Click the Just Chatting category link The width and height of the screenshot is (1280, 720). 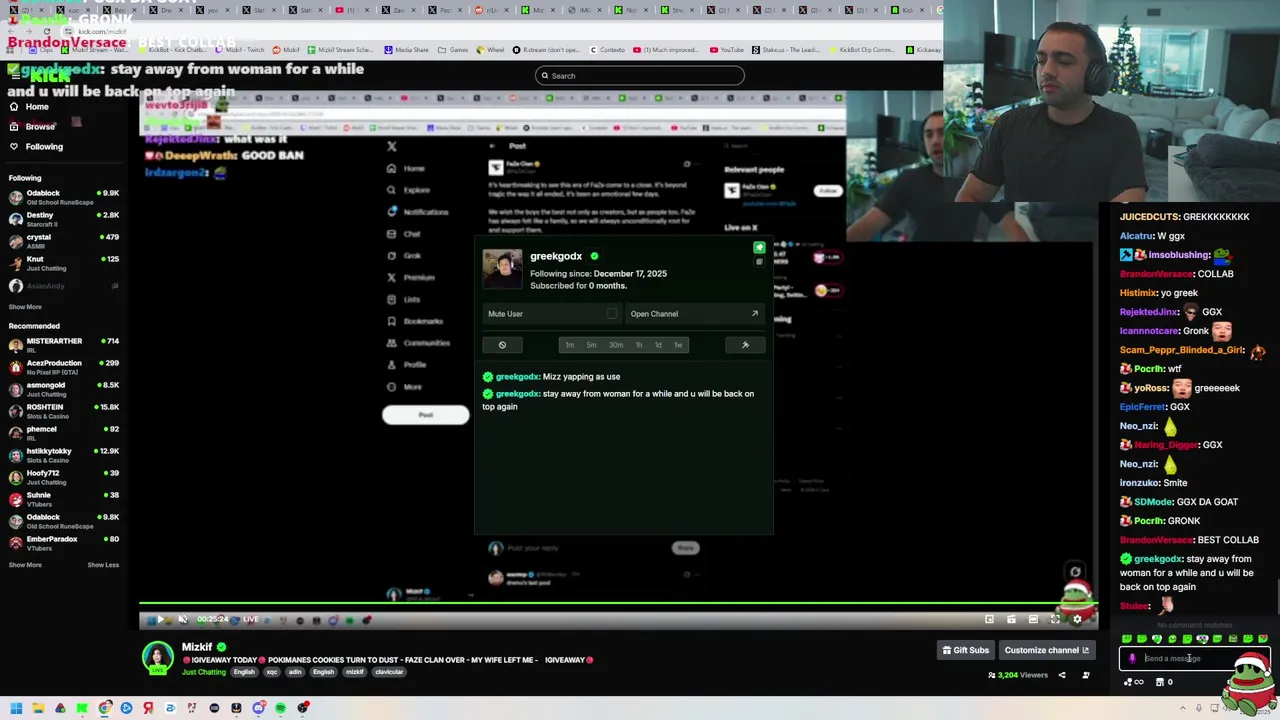coord(204,672)
